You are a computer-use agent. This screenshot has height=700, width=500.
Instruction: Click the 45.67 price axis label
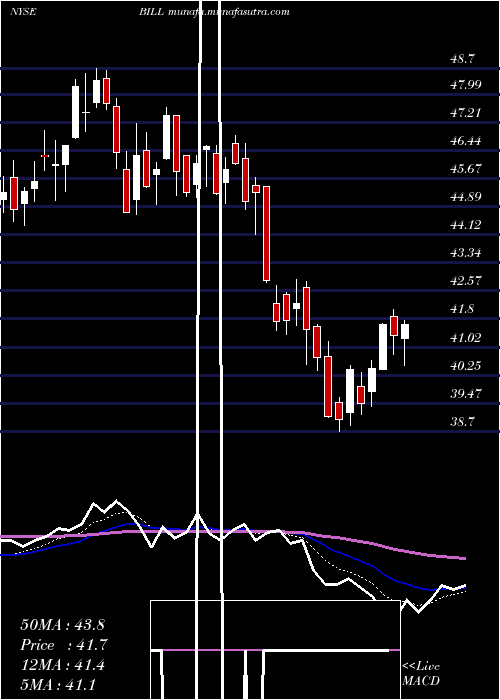tap(466, 169)
